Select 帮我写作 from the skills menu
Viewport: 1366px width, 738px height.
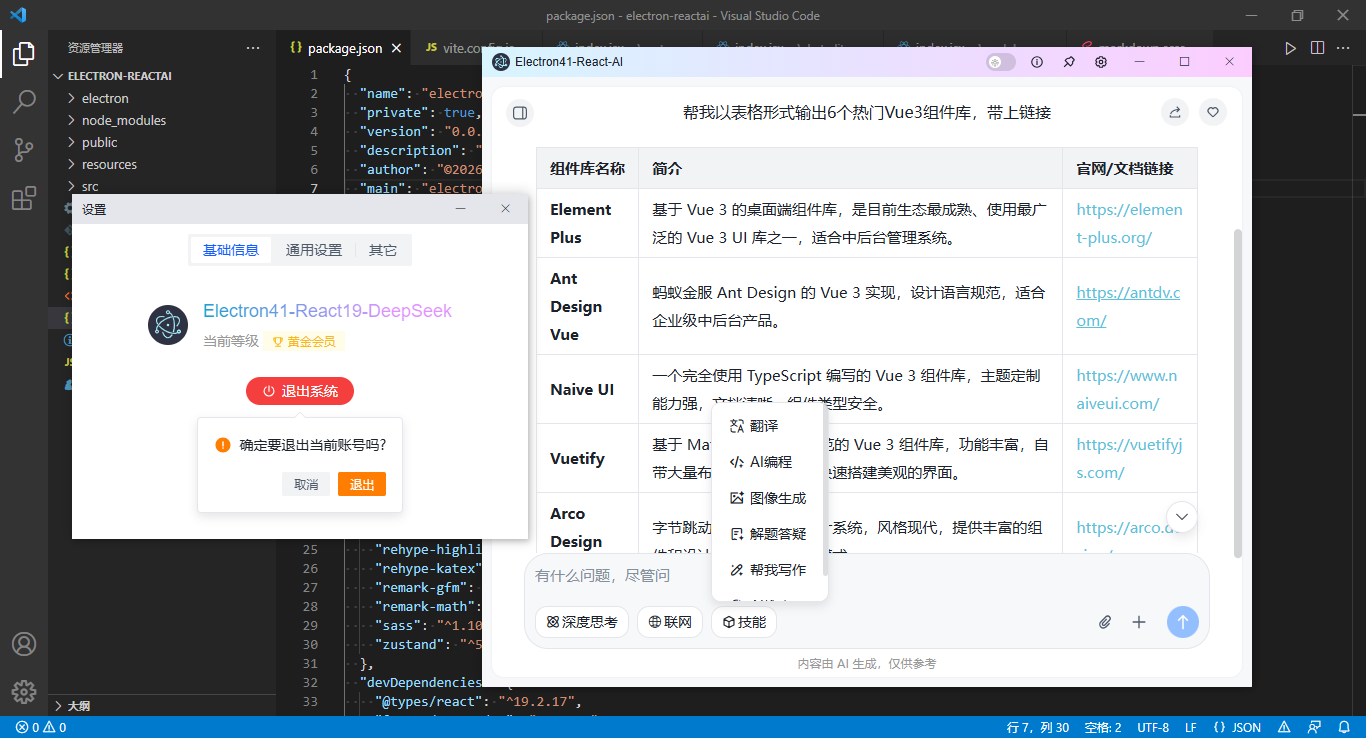point(769,570)
